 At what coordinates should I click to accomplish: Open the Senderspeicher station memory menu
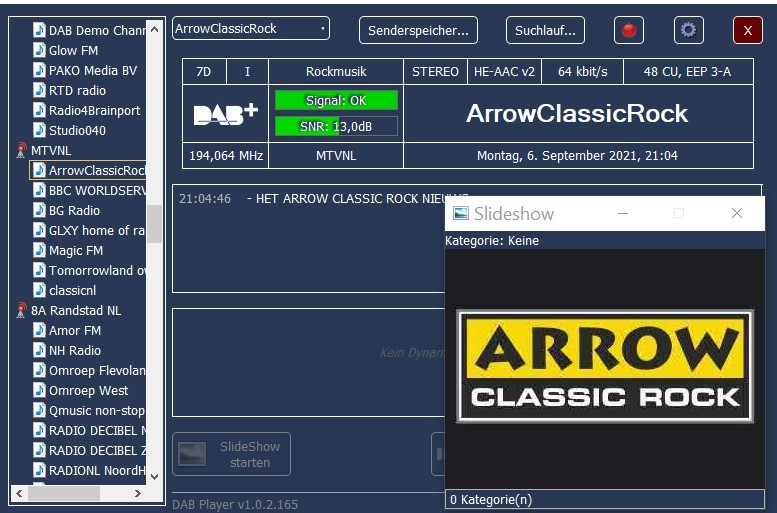(418, 30)
